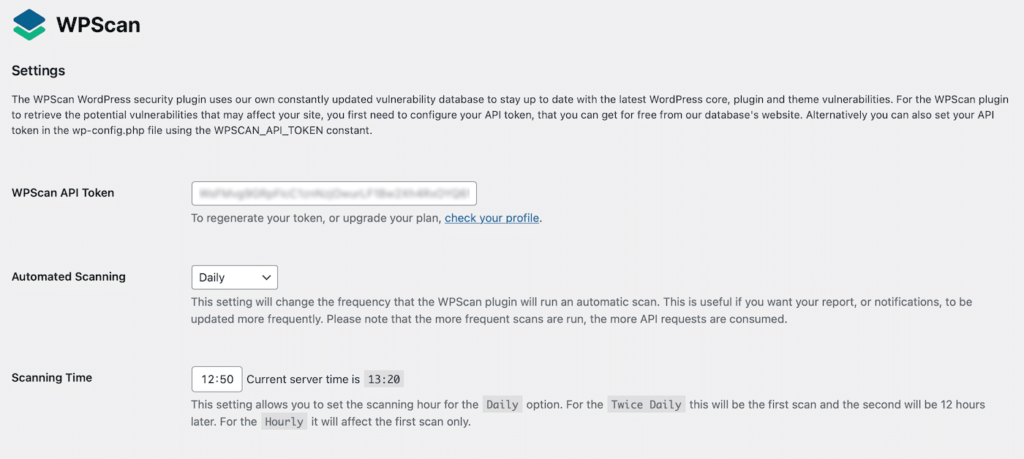1024x459 pixels.
Task: Focus the WPScan API Token input field
Action: [333, 192]
